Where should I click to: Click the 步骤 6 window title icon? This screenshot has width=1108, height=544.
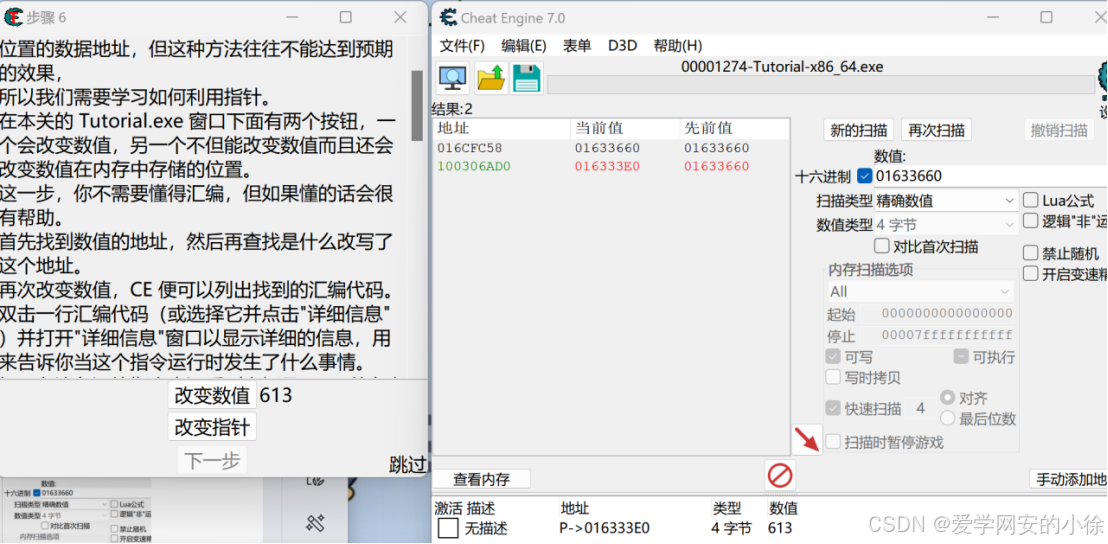tap(13, 16)
